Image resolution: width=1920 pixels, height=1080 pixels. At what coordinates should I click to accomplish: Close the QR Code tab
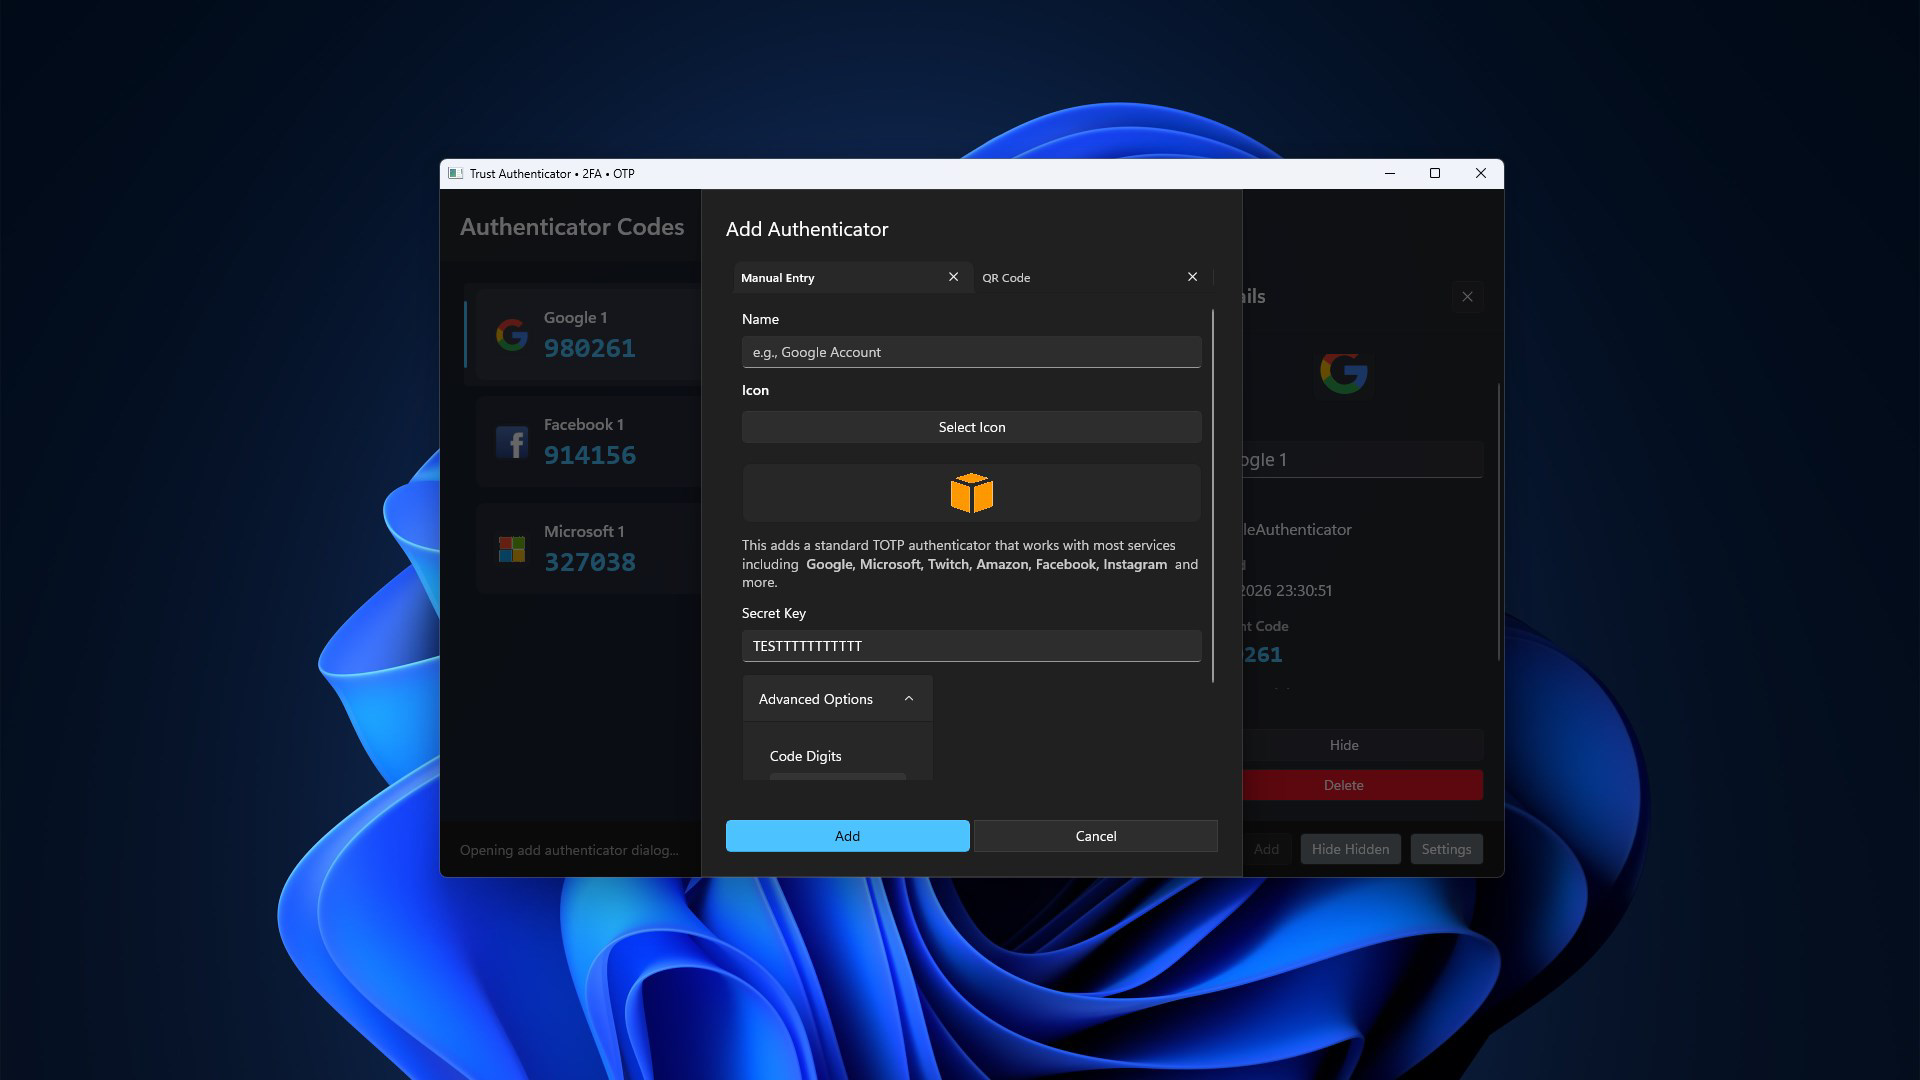tap(1192, 277)
